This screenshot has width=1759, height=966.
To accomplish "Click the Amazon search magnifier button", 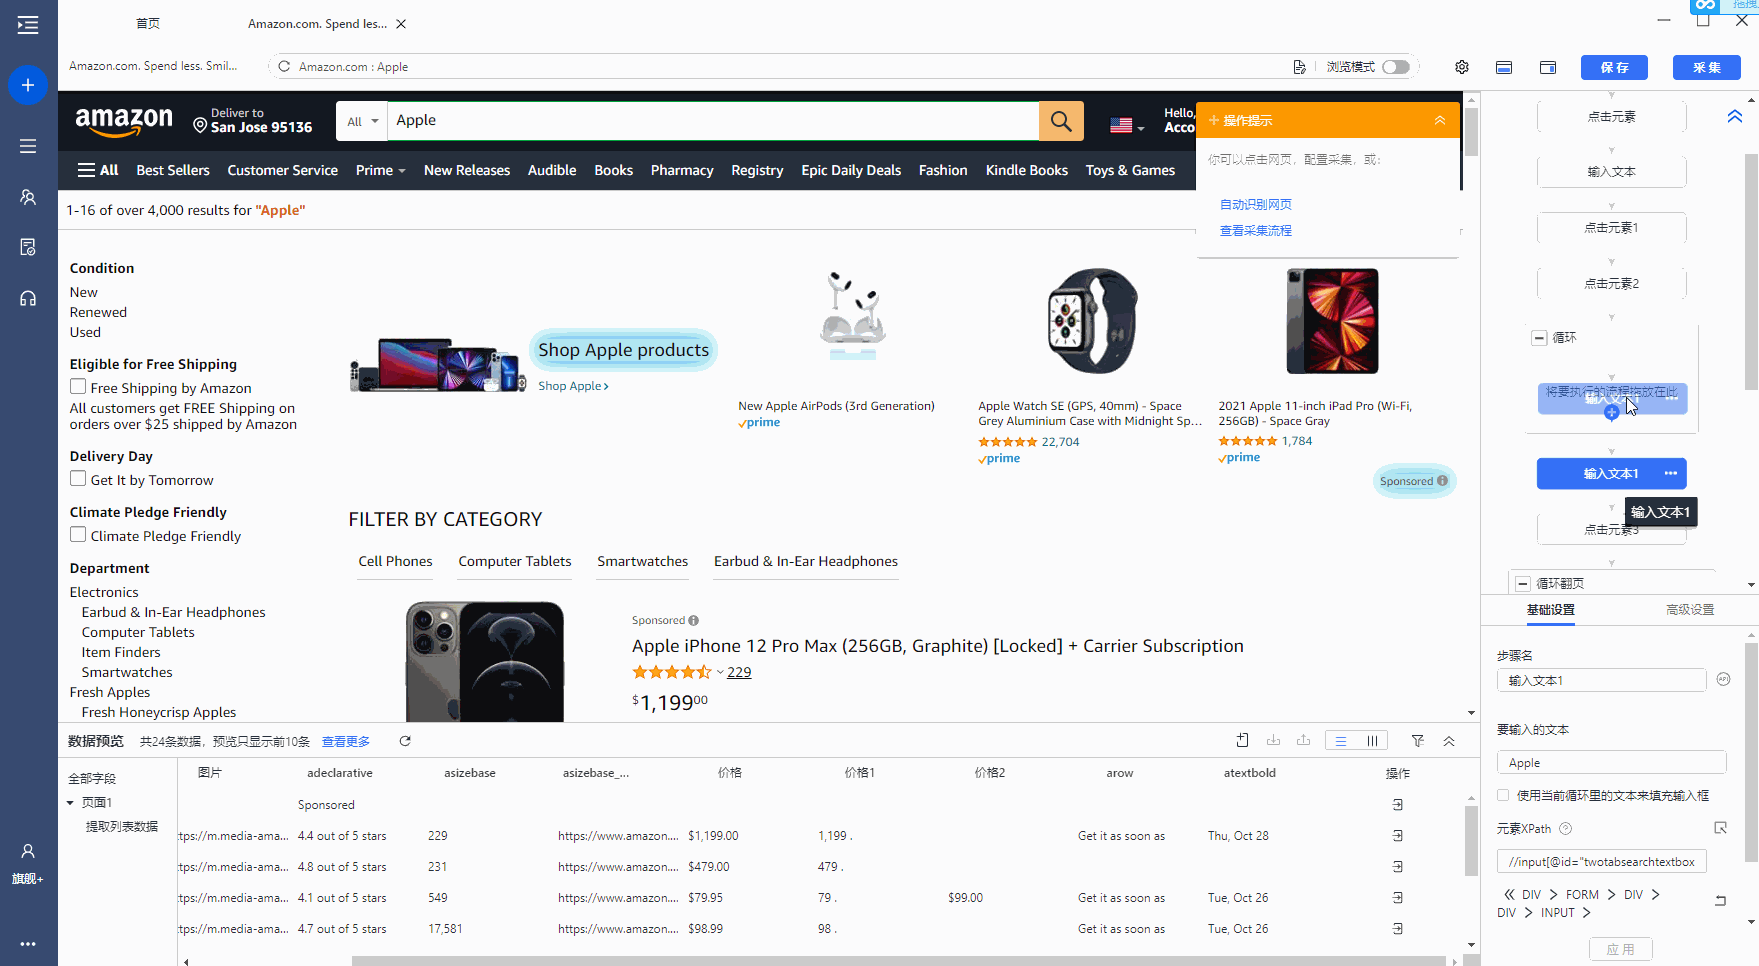I will pyautogui.click(x=1061, y=121).
